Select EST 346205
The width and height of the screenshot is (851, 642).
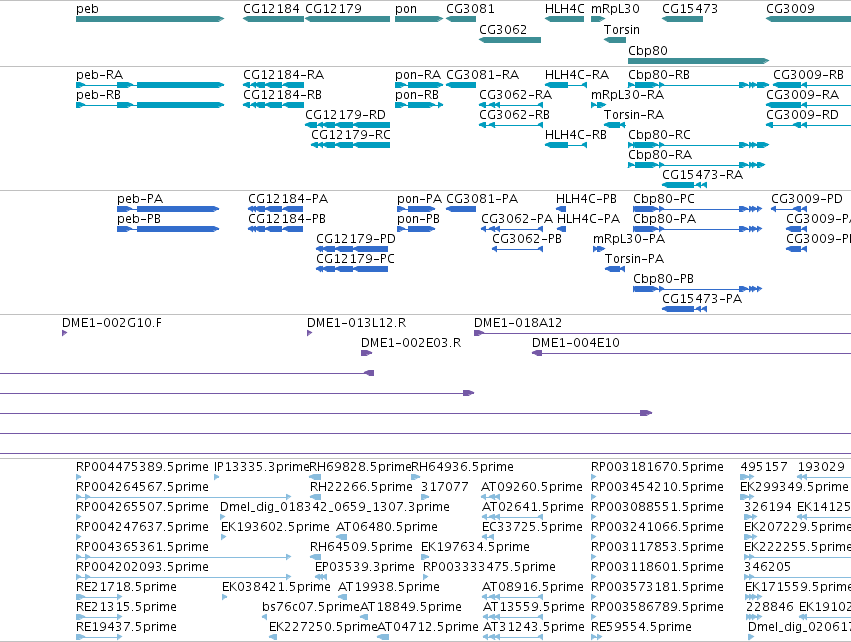767,567
